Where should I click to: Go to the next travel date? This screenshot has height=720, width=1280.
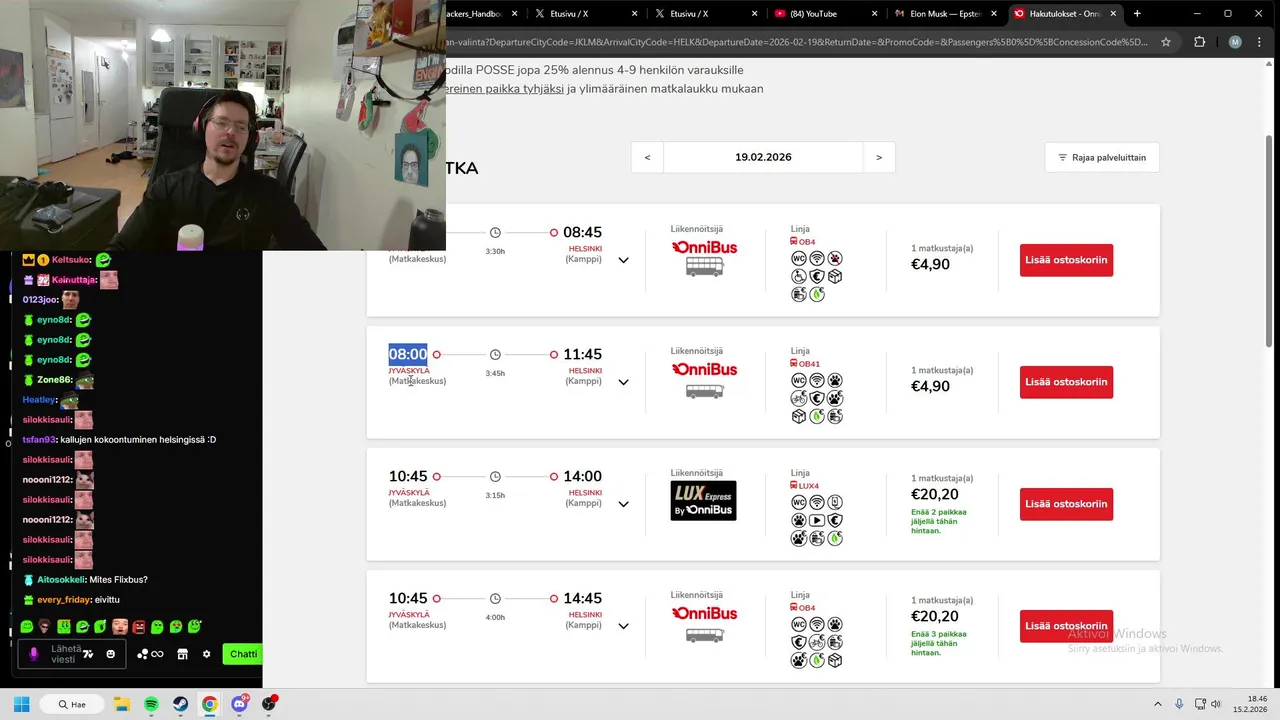pos(879,157)
